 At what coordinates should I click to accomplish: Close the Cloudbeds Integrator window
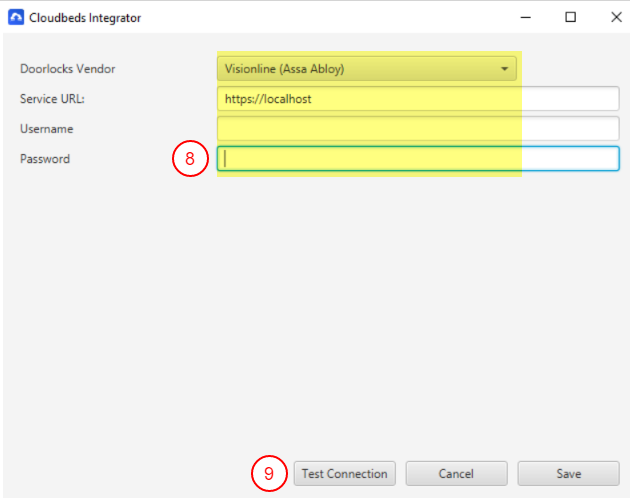tap(615, 17)
